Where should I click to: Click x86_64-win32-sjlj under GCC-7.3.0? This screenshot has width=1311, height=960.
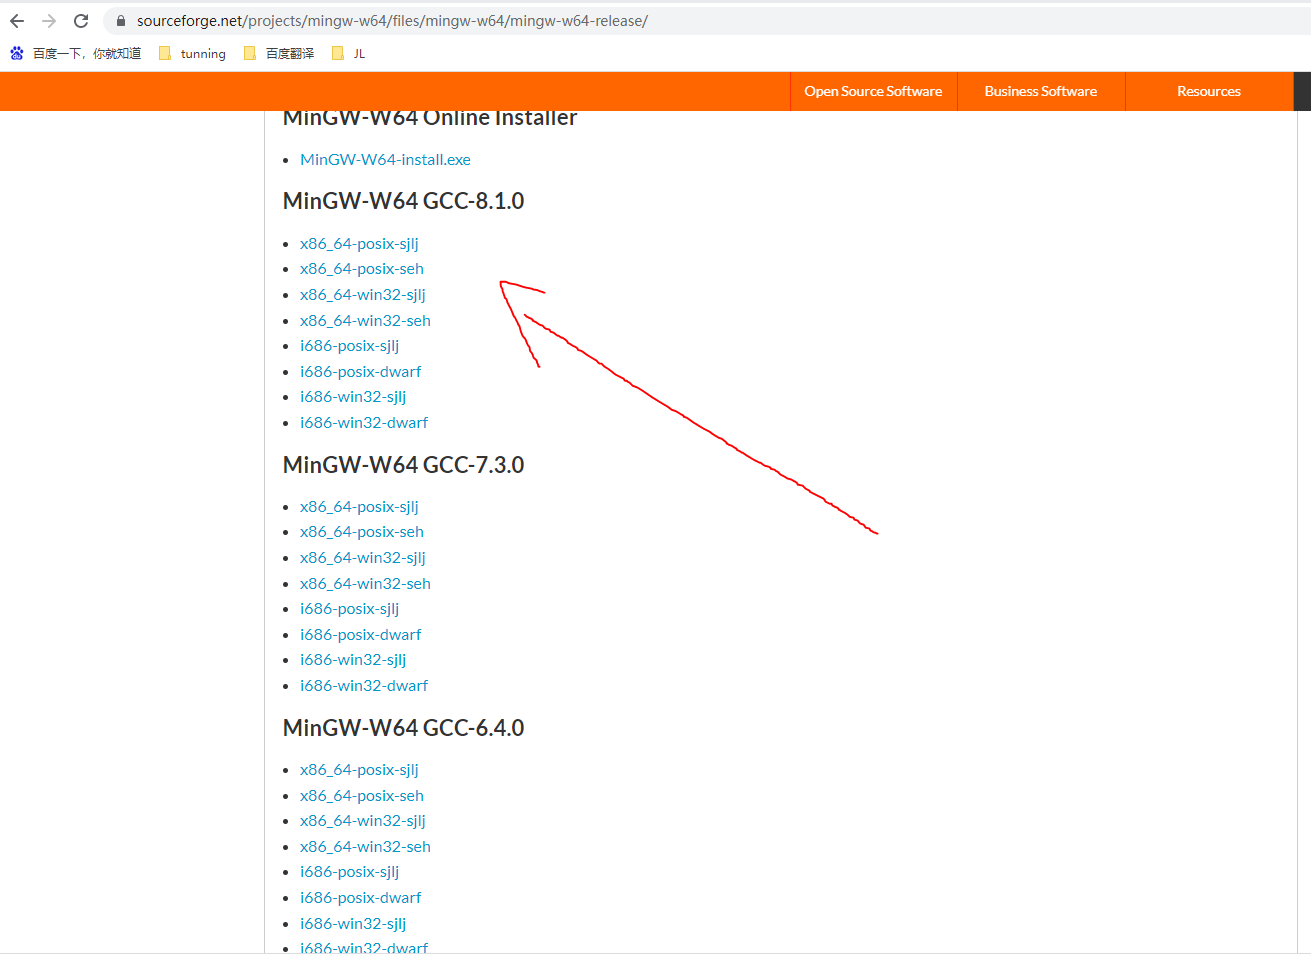click(363, 558)
